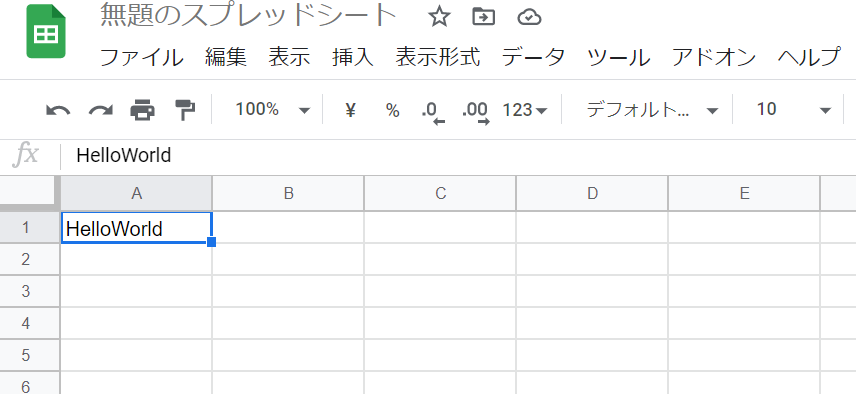
Task: Click the redo arrow icon
Action: coord(100,110)
